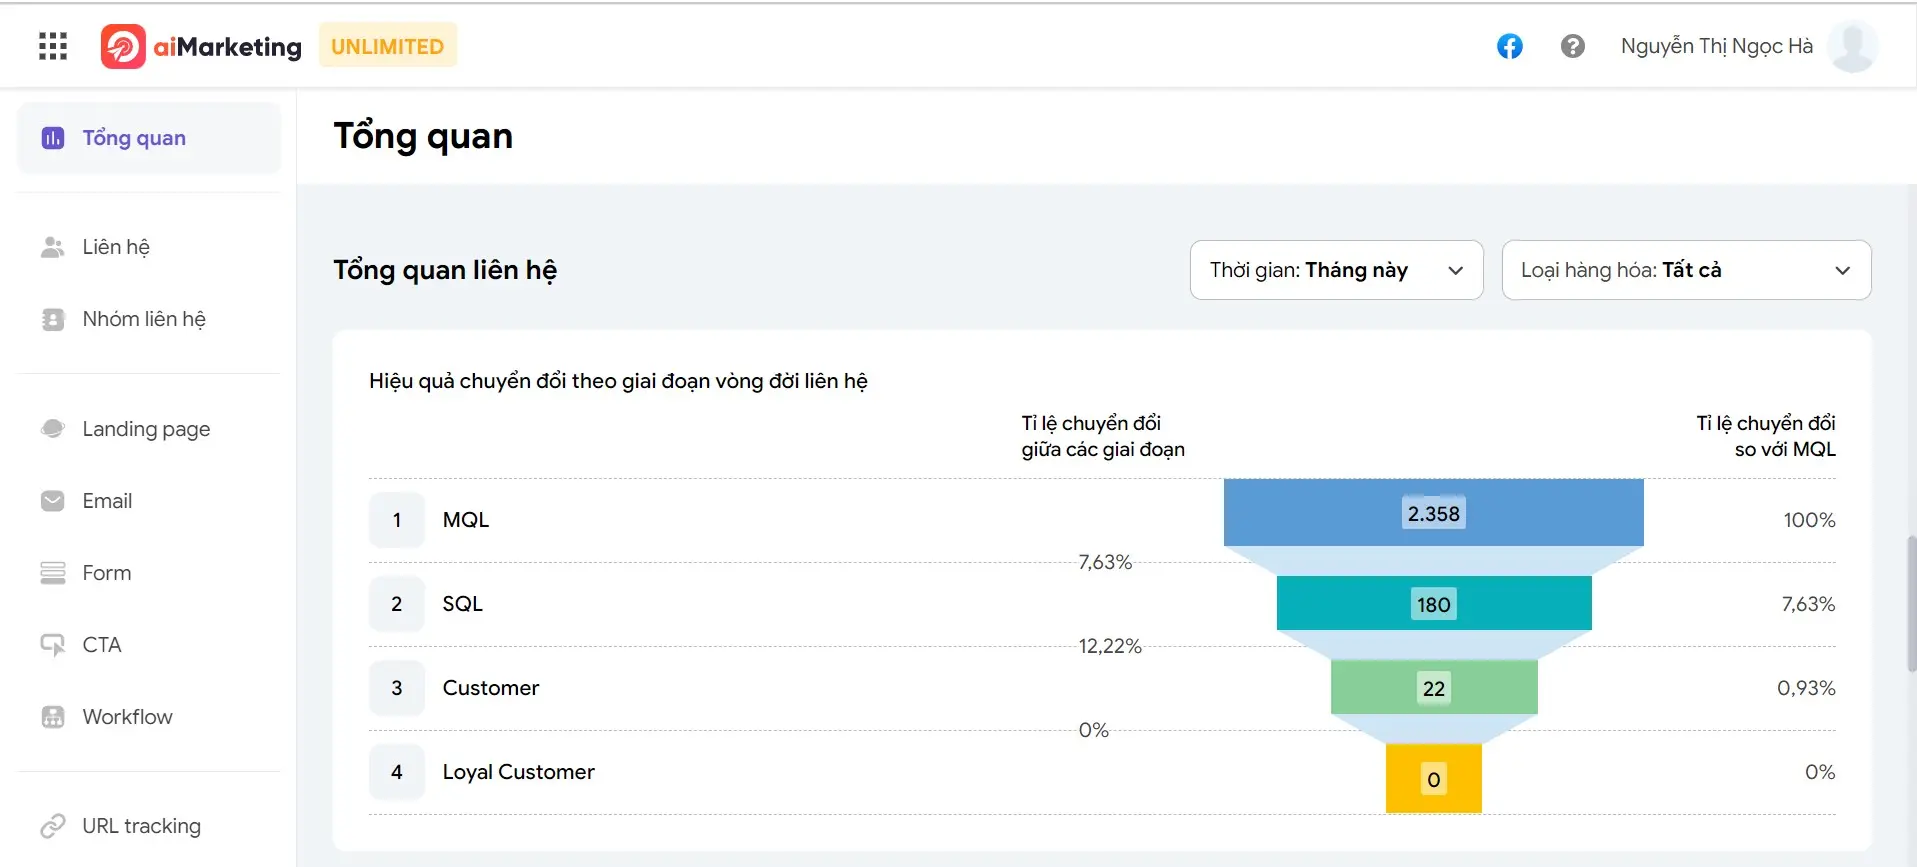Open the Landing page sidebar icon
The height and width of the screenshot is (867, 1917).
[x=53, y=429]
